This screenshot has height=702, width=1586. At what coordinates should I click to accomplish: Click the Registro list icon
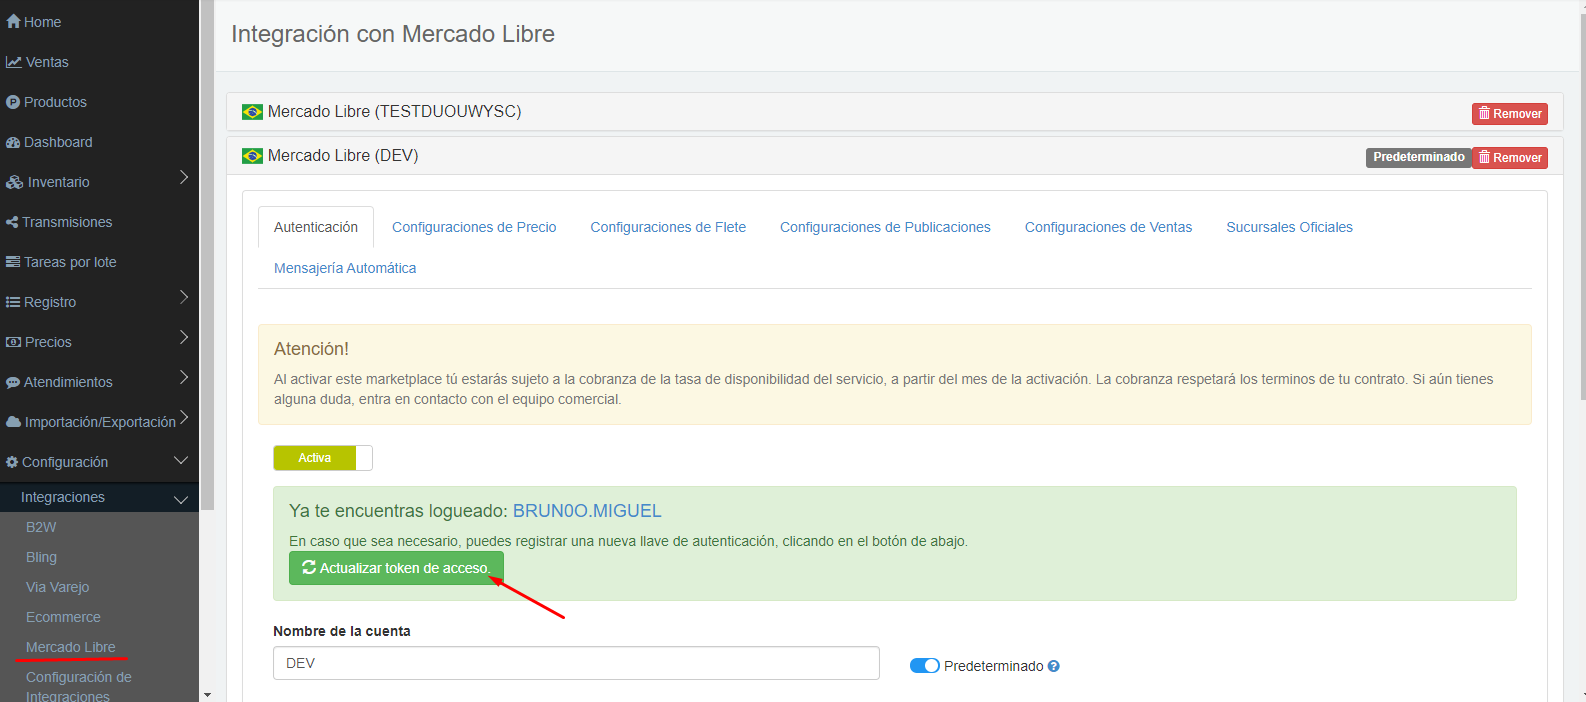click(13, 302)
